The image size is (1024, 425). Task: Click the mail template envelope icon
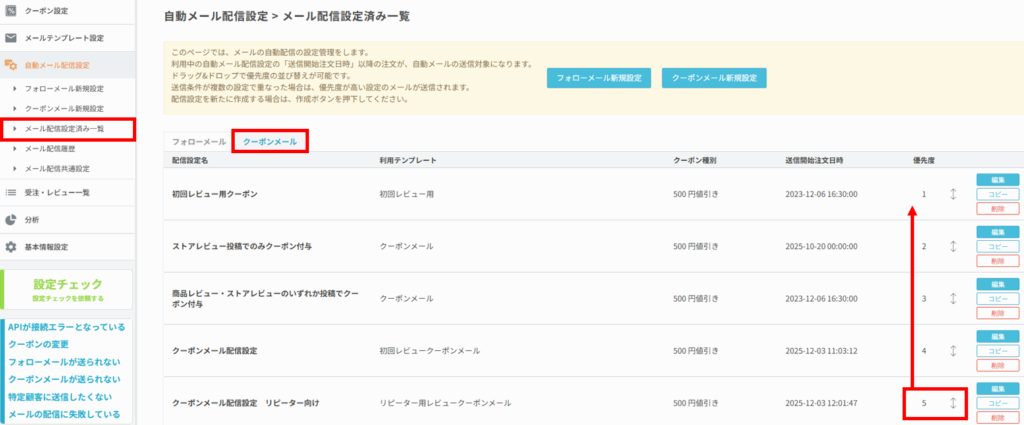point(11,38)
